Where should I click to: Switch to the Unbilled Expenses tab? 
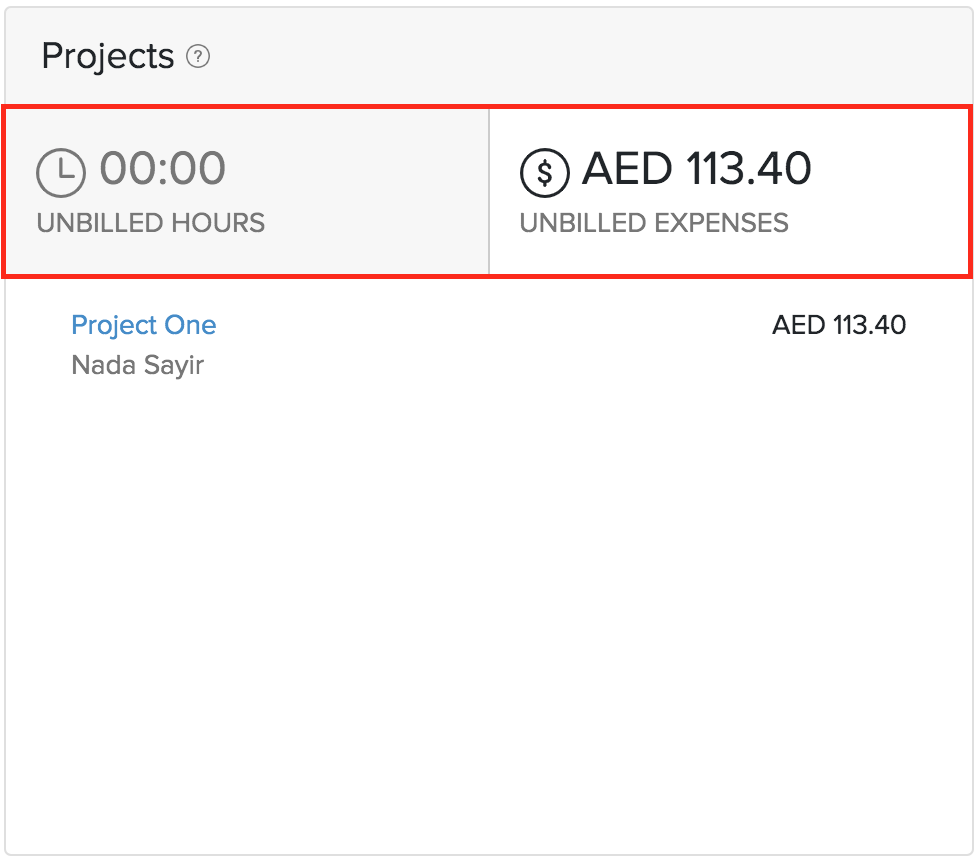point(729,192)
